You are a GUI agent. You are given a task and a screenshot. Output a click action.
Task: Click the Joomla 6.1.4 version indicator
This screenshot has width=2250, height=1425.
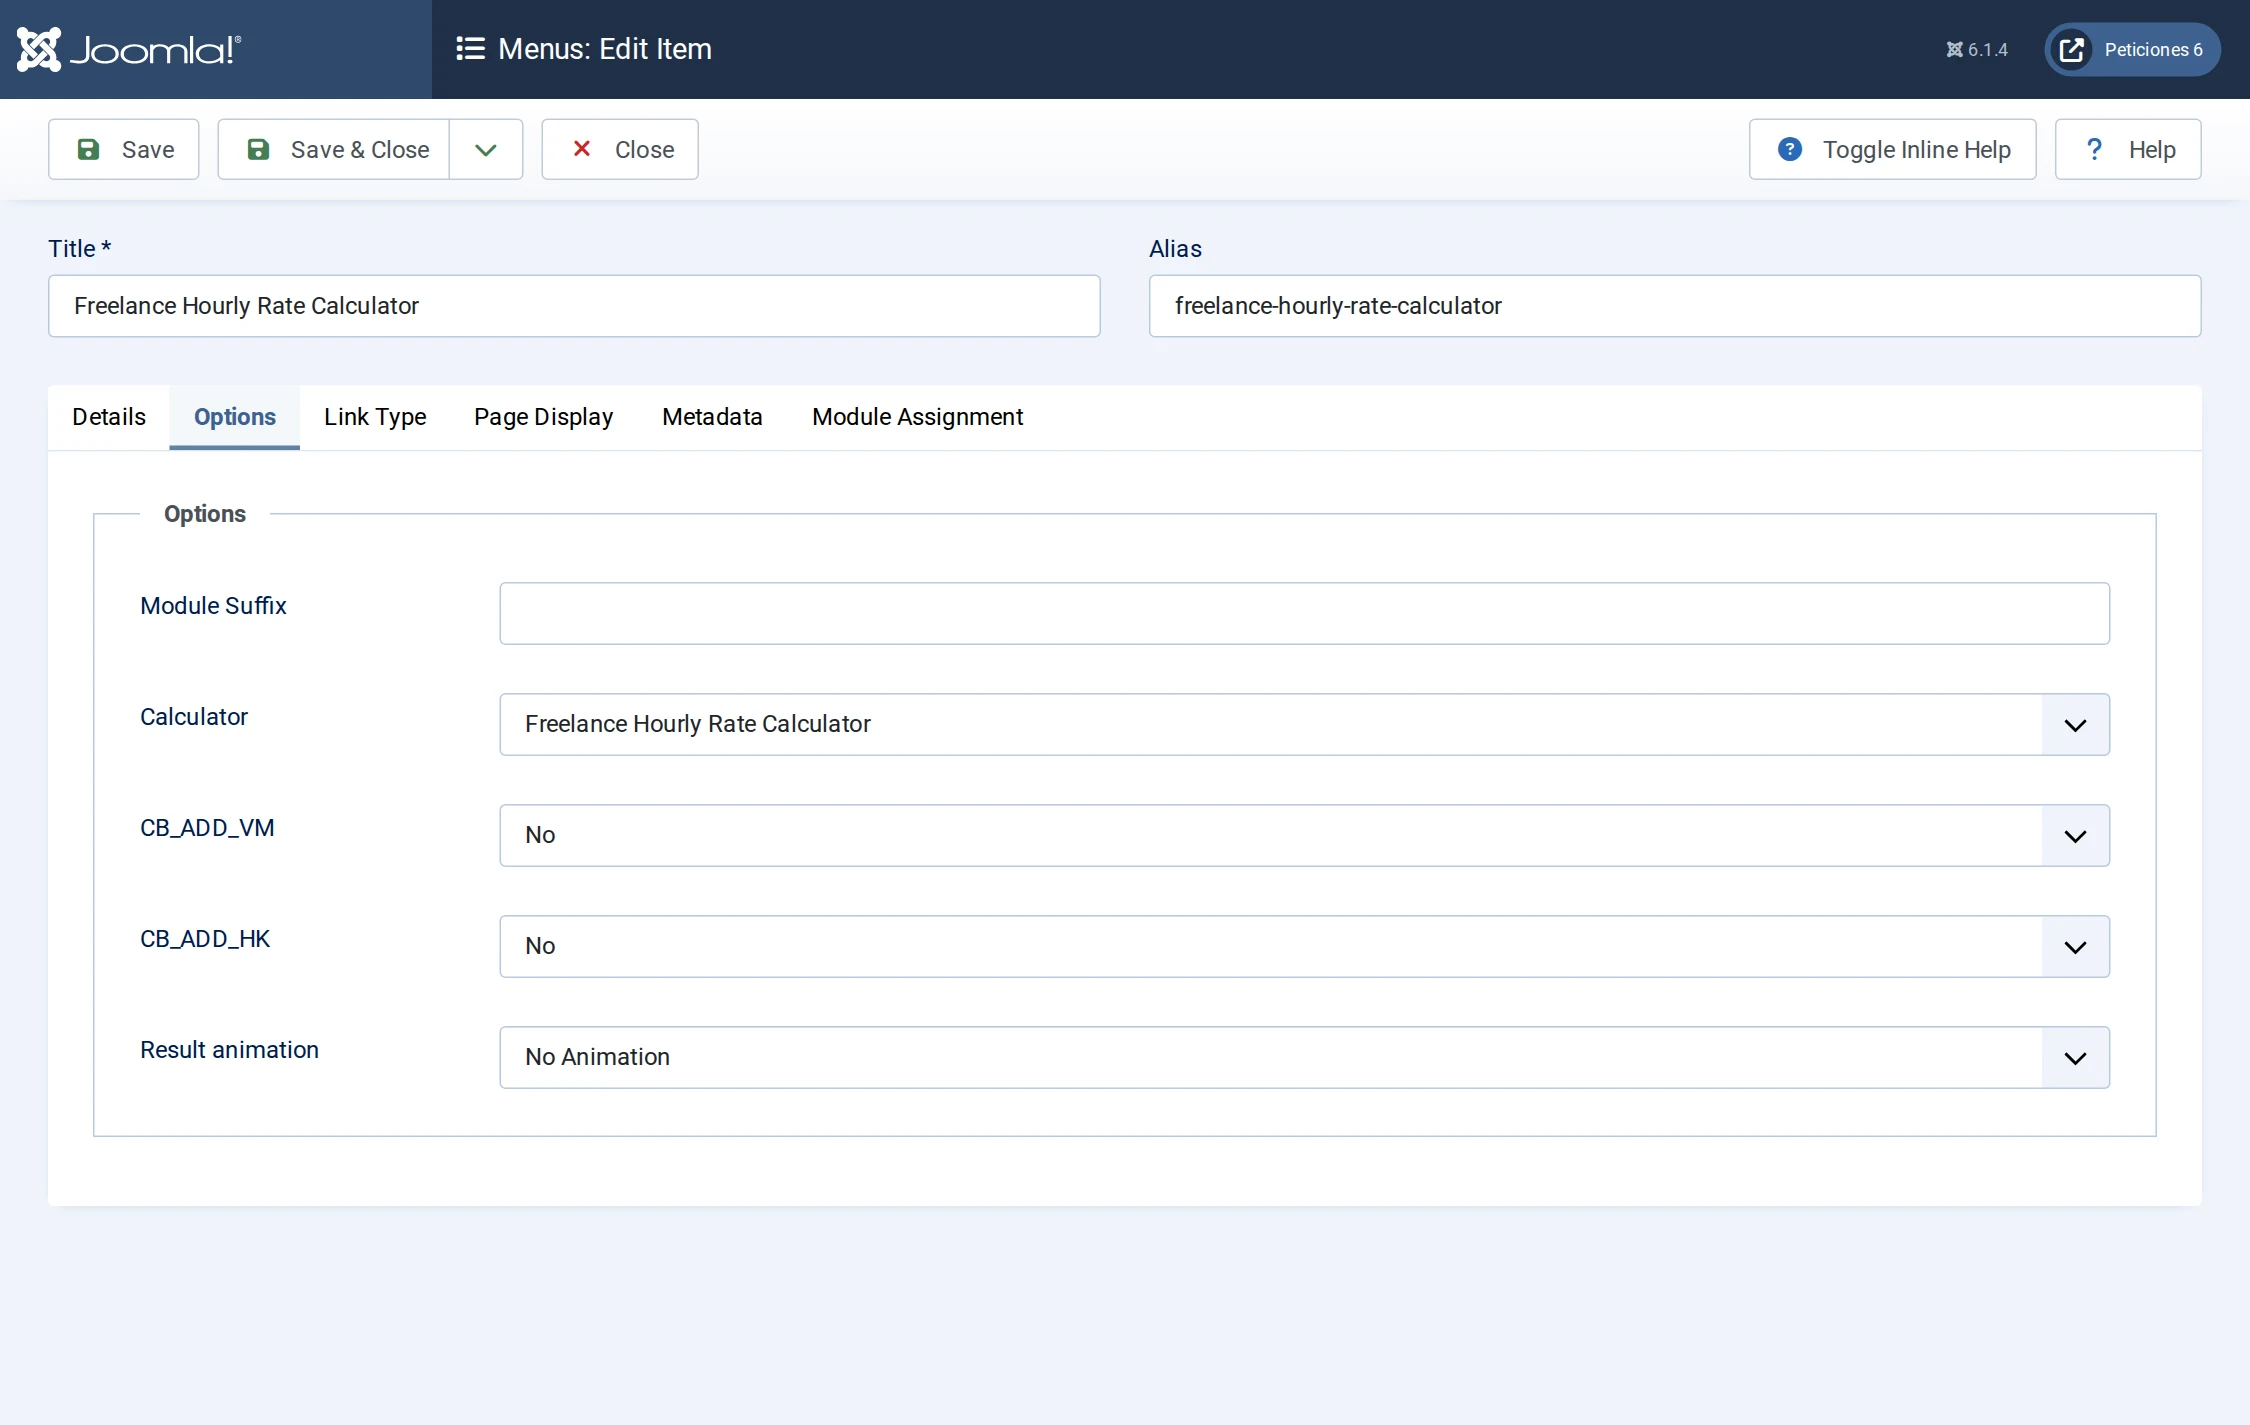1976,49
